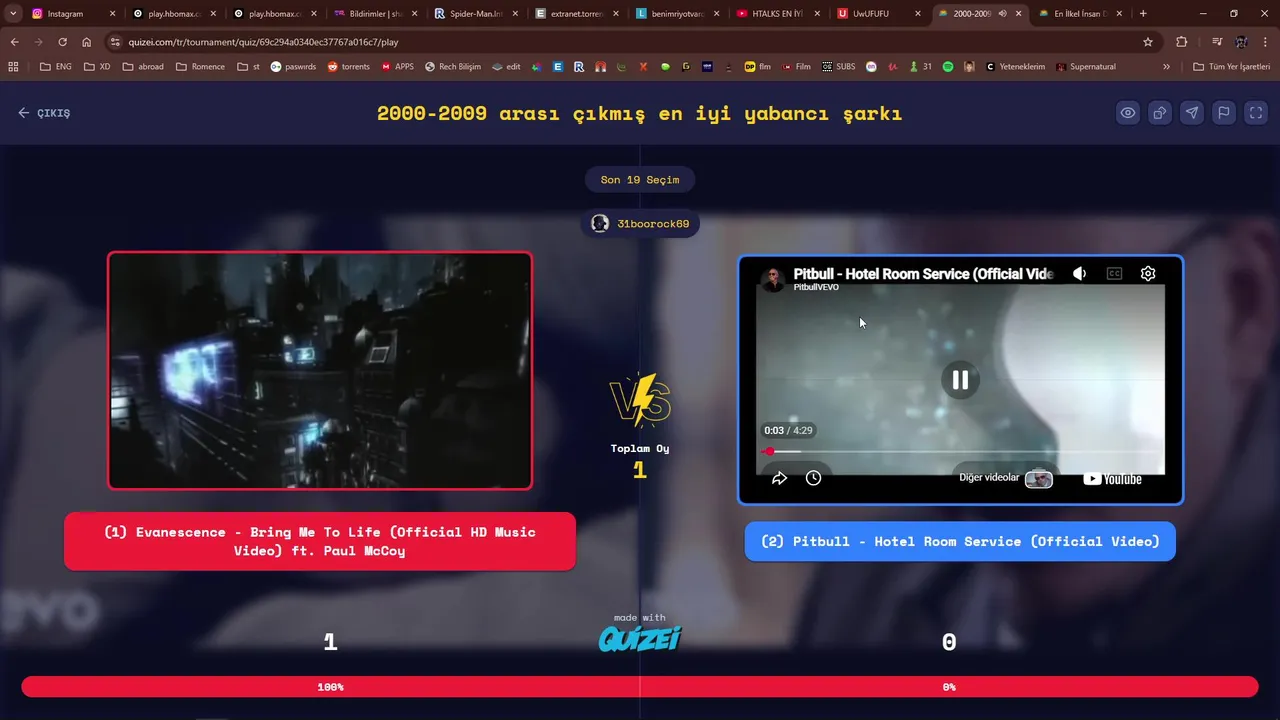Open the ENG bookmarks folder
The width and height of the screenshot is (1280, 720).
[x=56, y=67]
